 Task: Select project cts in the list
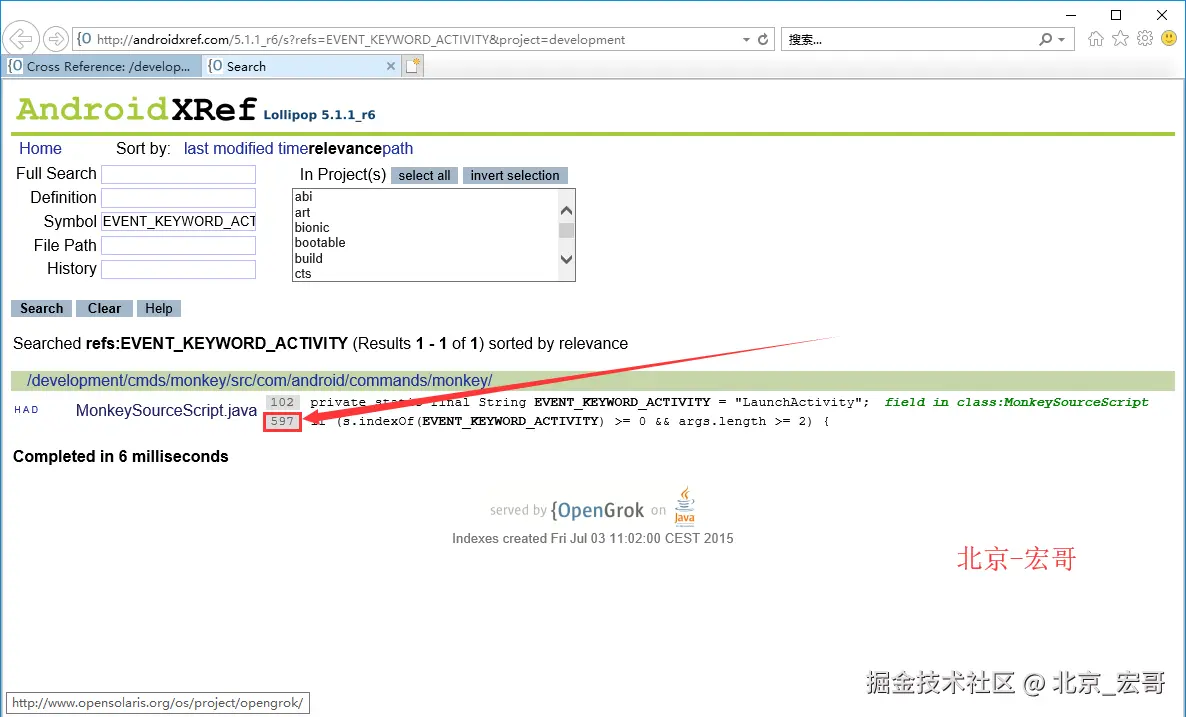303,274
